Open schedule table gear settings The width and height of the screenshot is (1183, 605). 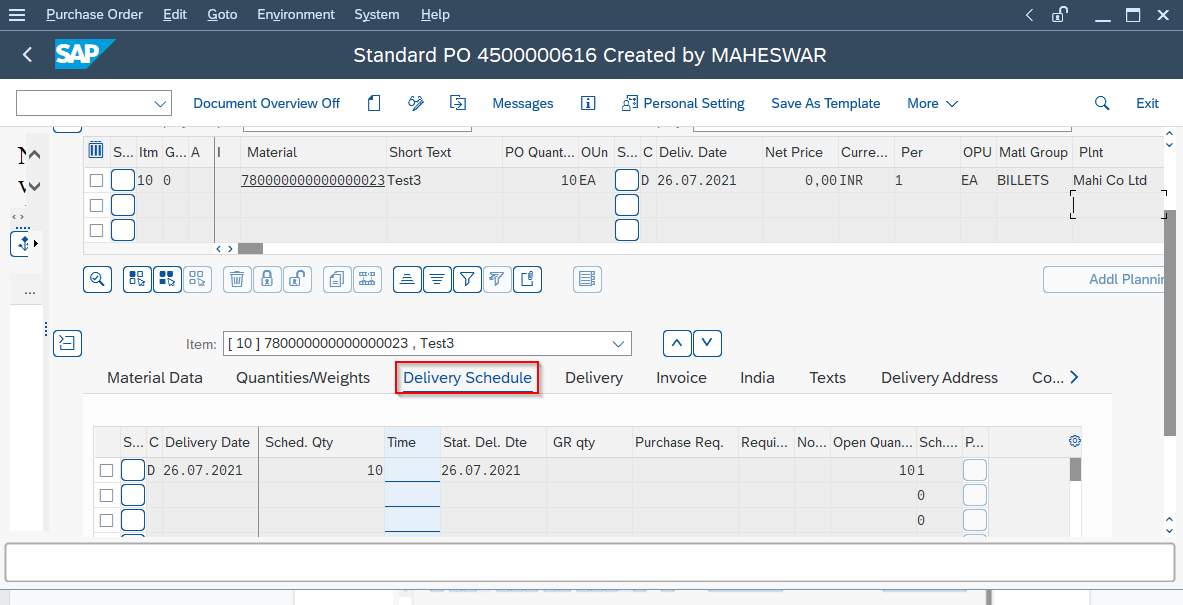[x=1075, y=441]
